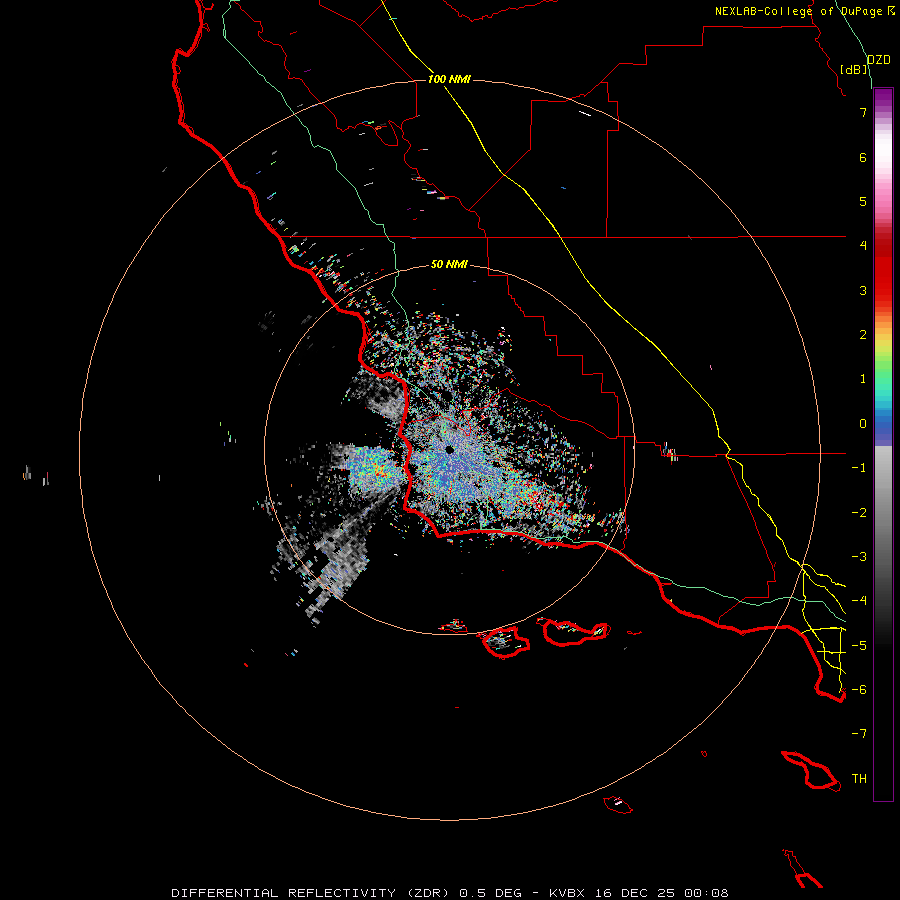Click the KVBX radar site identifier in the footer
Image resolution: width=900 pixels, height=900 pixels.
pyautogui.click(x=567, y=893)
